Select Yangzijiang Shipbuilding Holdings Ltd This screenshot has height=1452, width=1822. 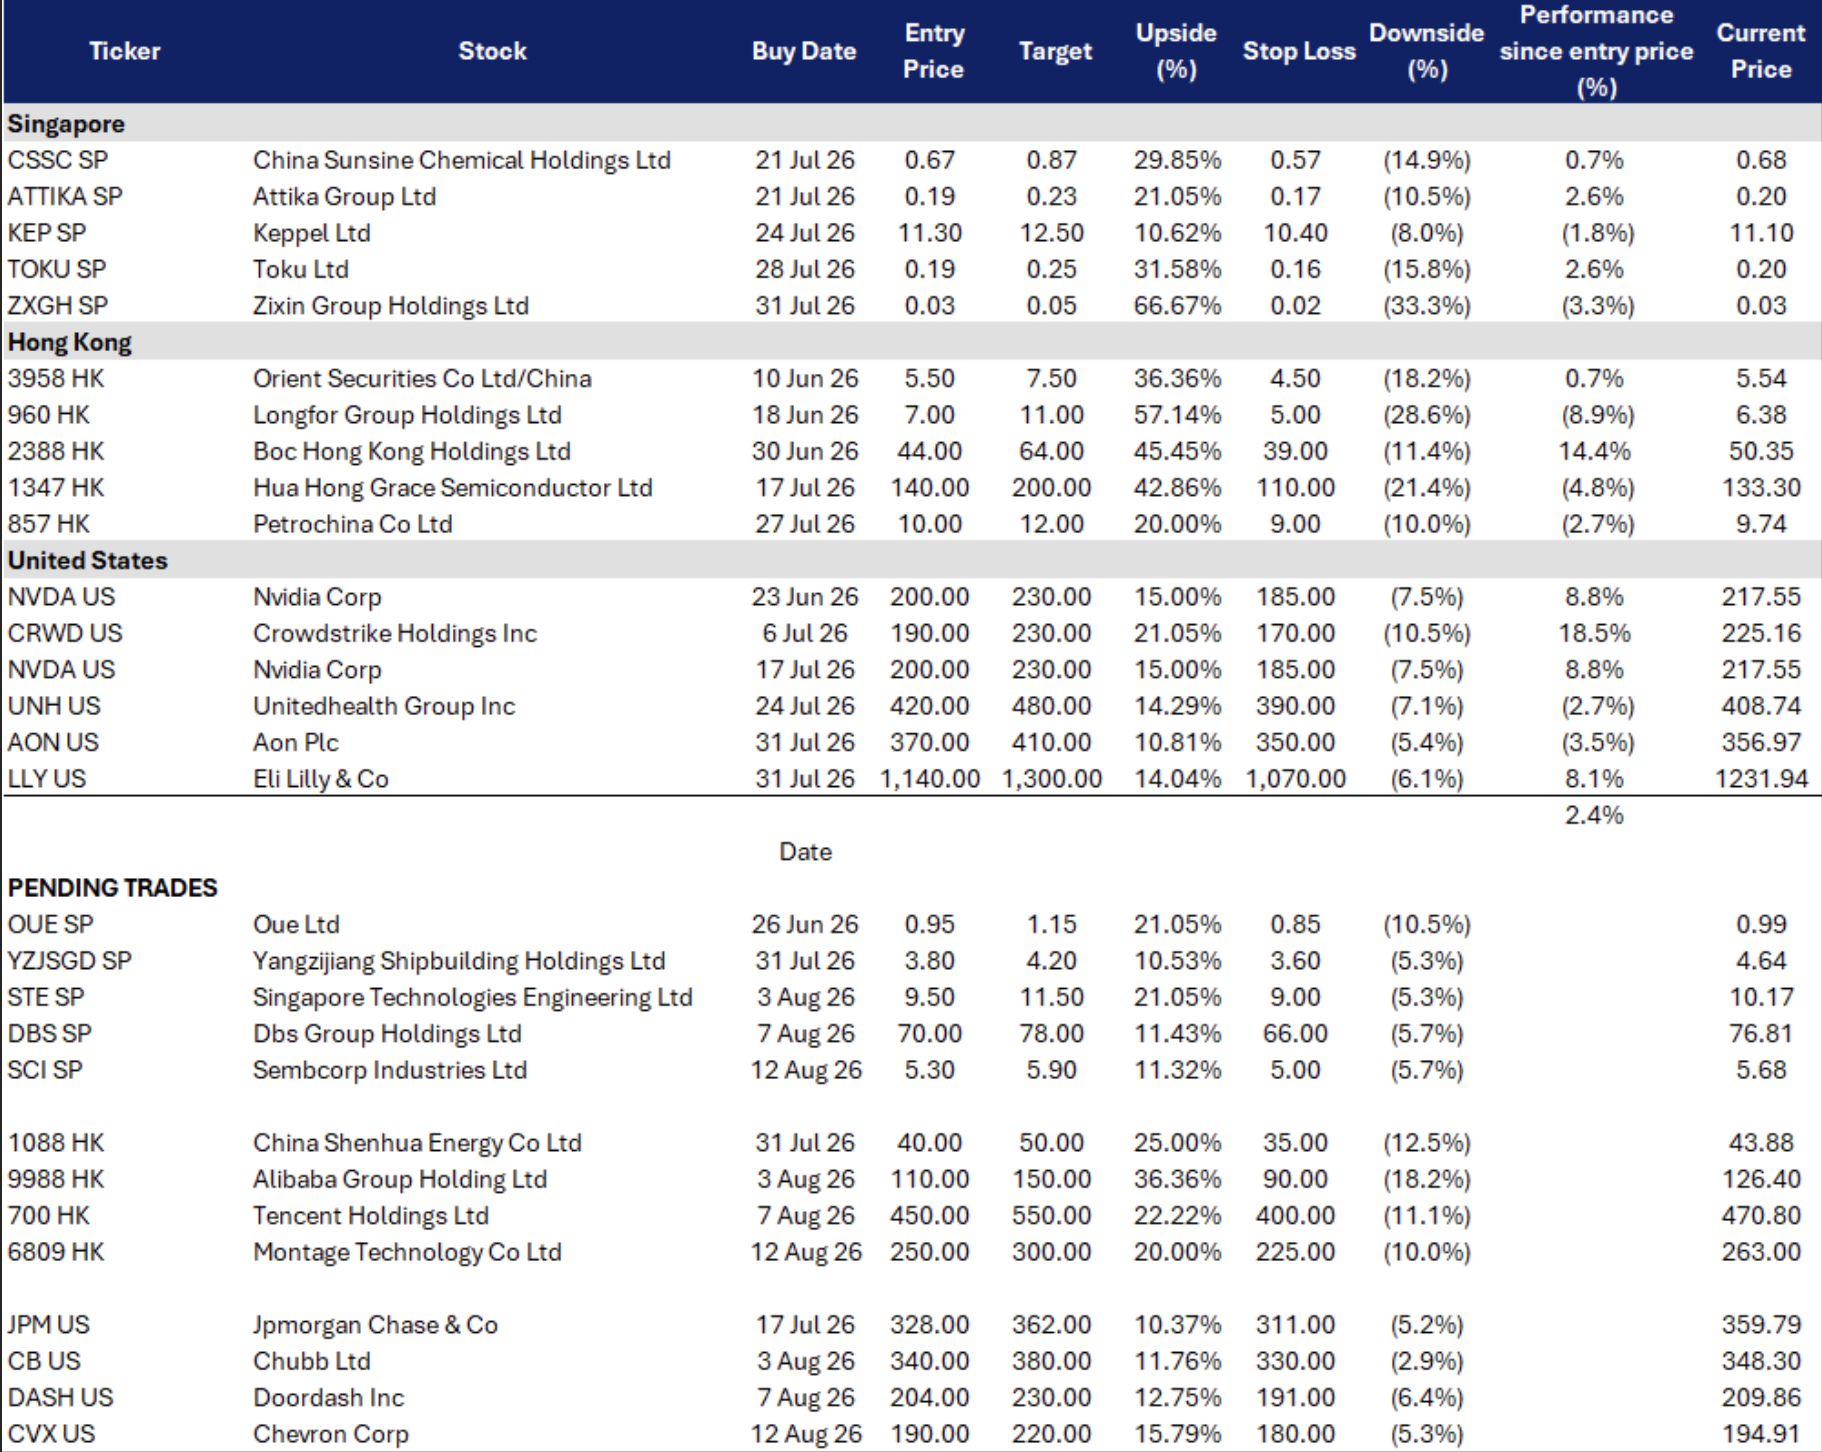tap(459, 961)
